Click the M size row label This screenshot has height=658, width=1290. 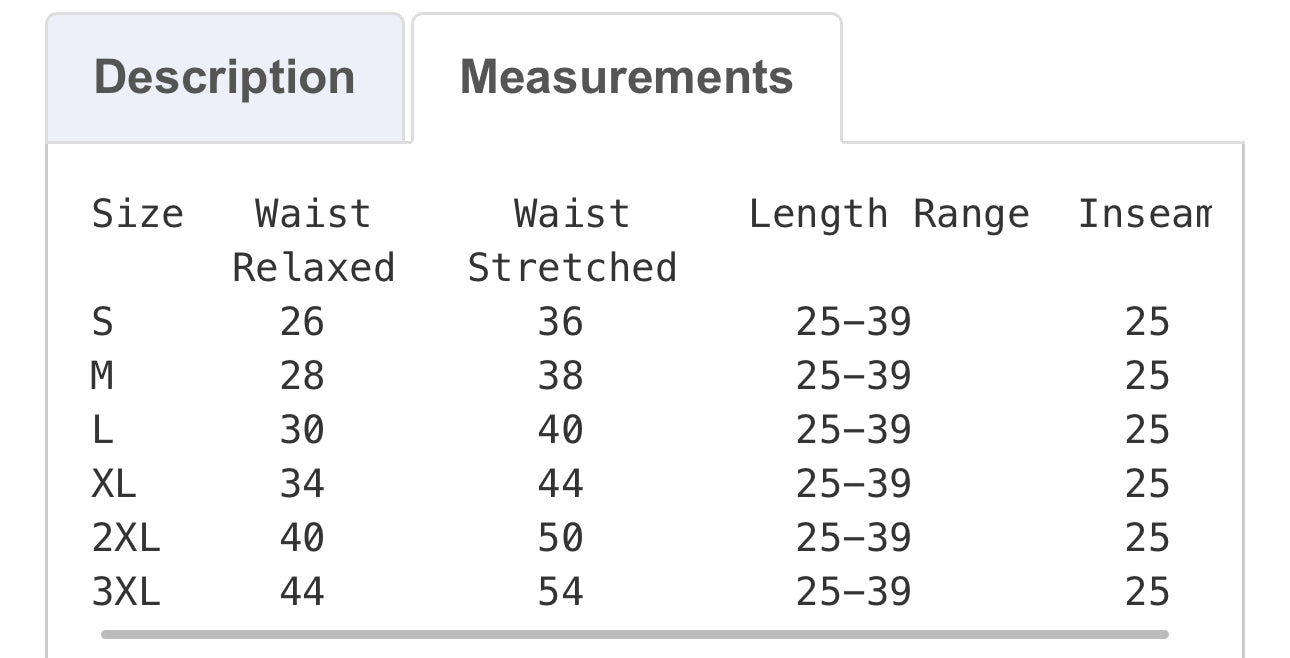click(x=102, y=376)
